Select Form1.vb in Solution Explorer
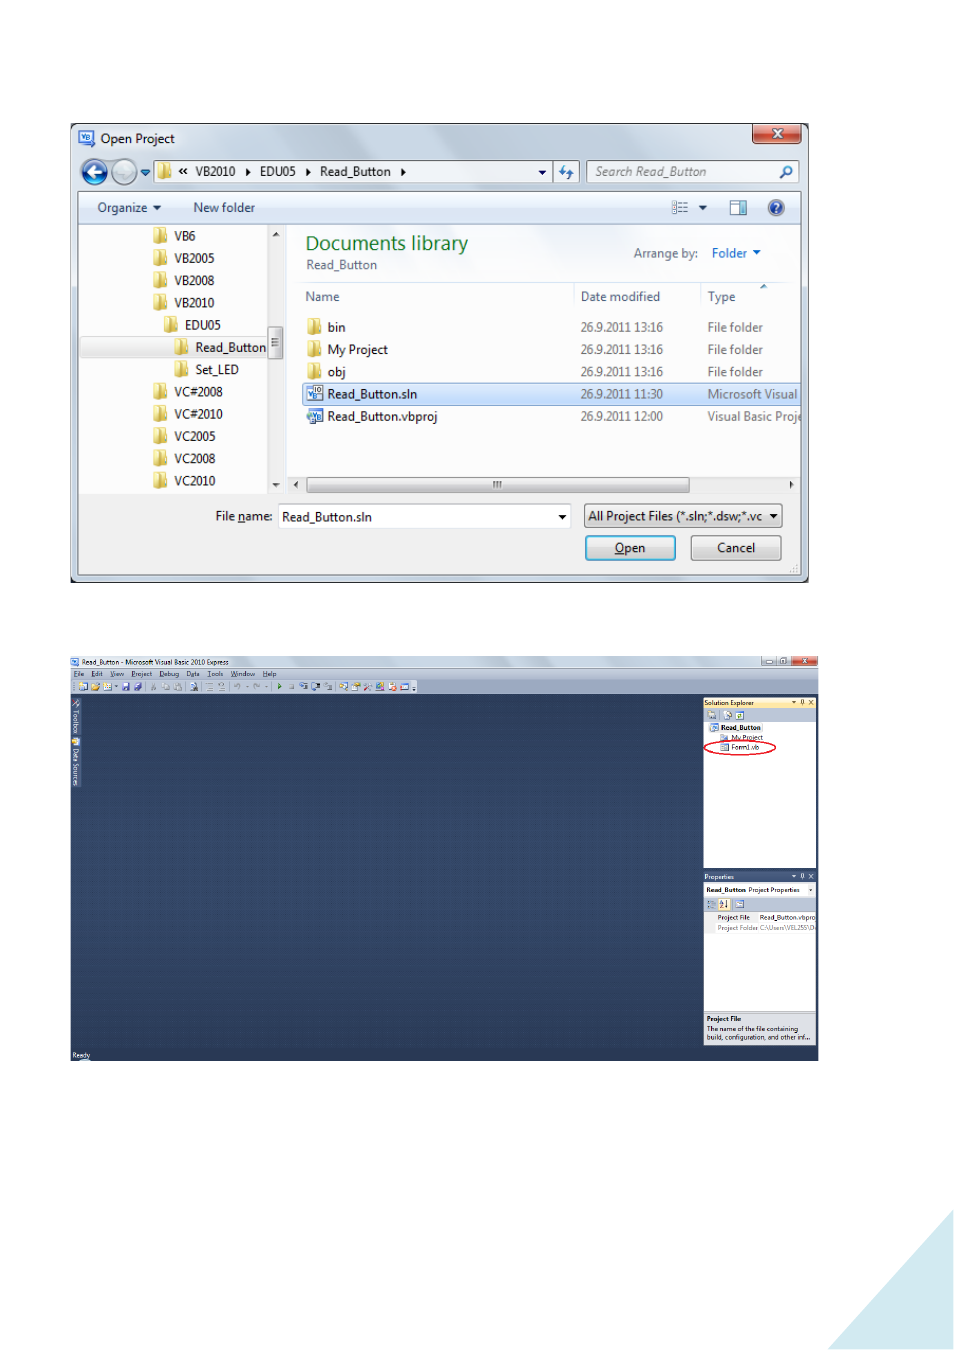Screen dimensions: 954x1350 click(740, 747)
